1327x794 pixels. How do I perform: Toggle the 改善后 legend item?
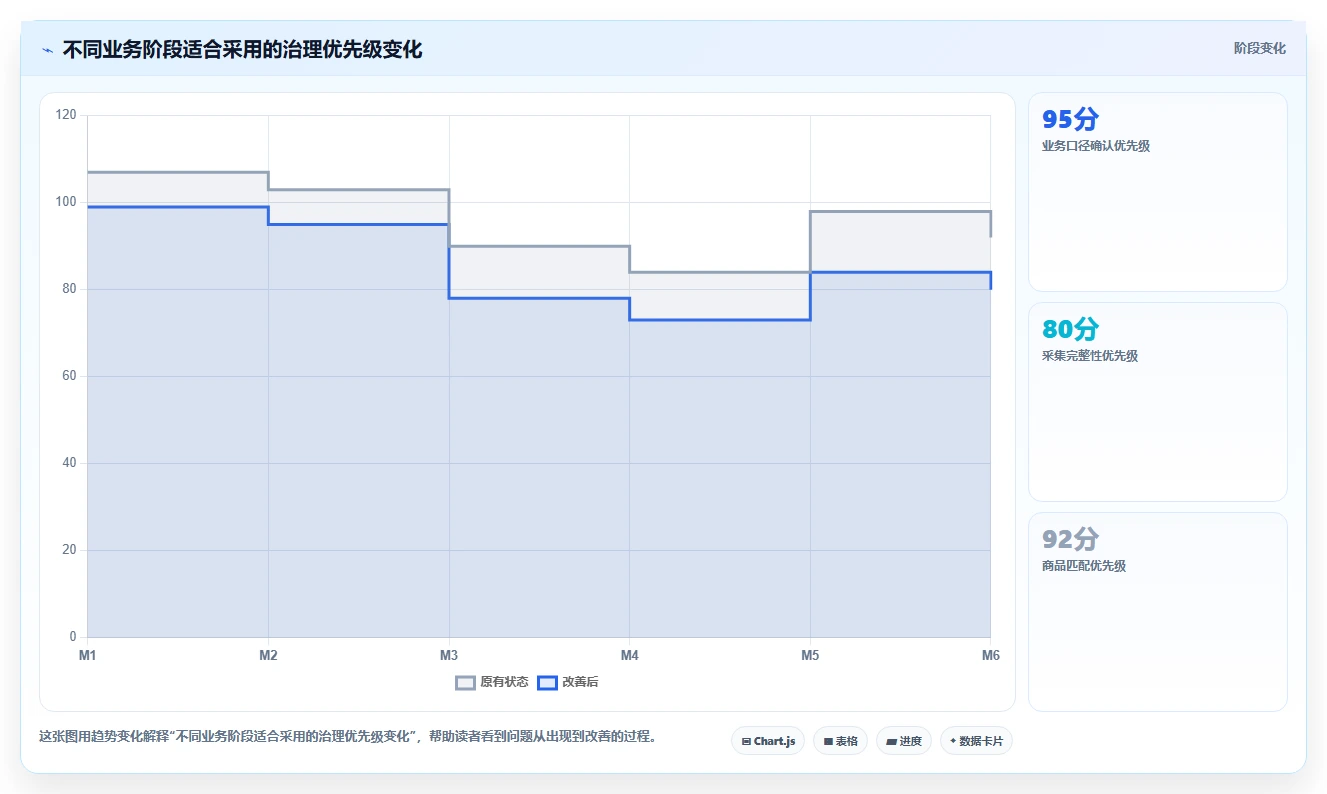click(x=568, y=682)
